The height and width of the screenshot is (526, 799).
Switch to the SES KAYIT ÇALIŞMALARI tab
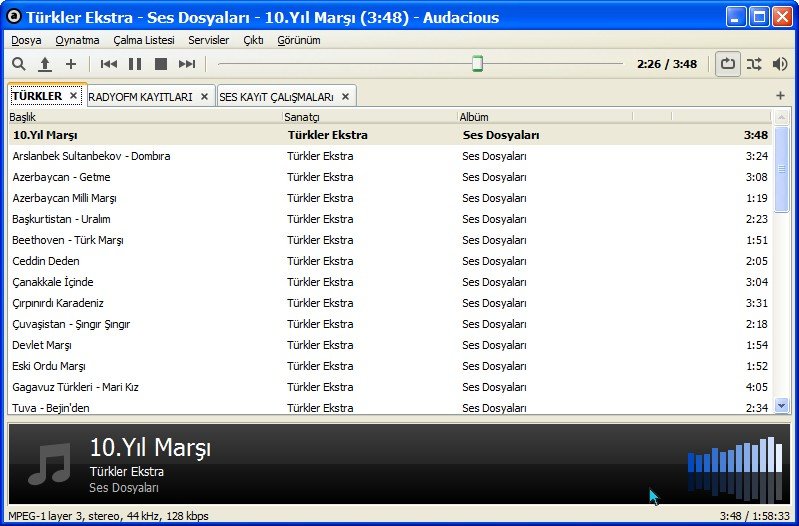click(x=276, y=97)
